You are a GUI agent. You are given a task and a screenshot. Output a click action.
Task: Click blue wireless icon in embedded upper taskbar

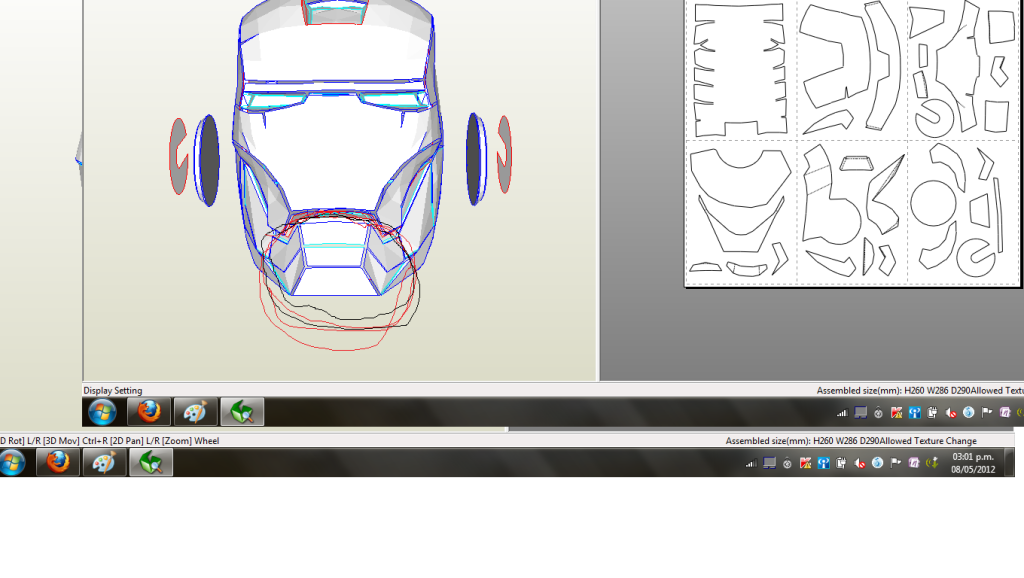click(914, 413)
